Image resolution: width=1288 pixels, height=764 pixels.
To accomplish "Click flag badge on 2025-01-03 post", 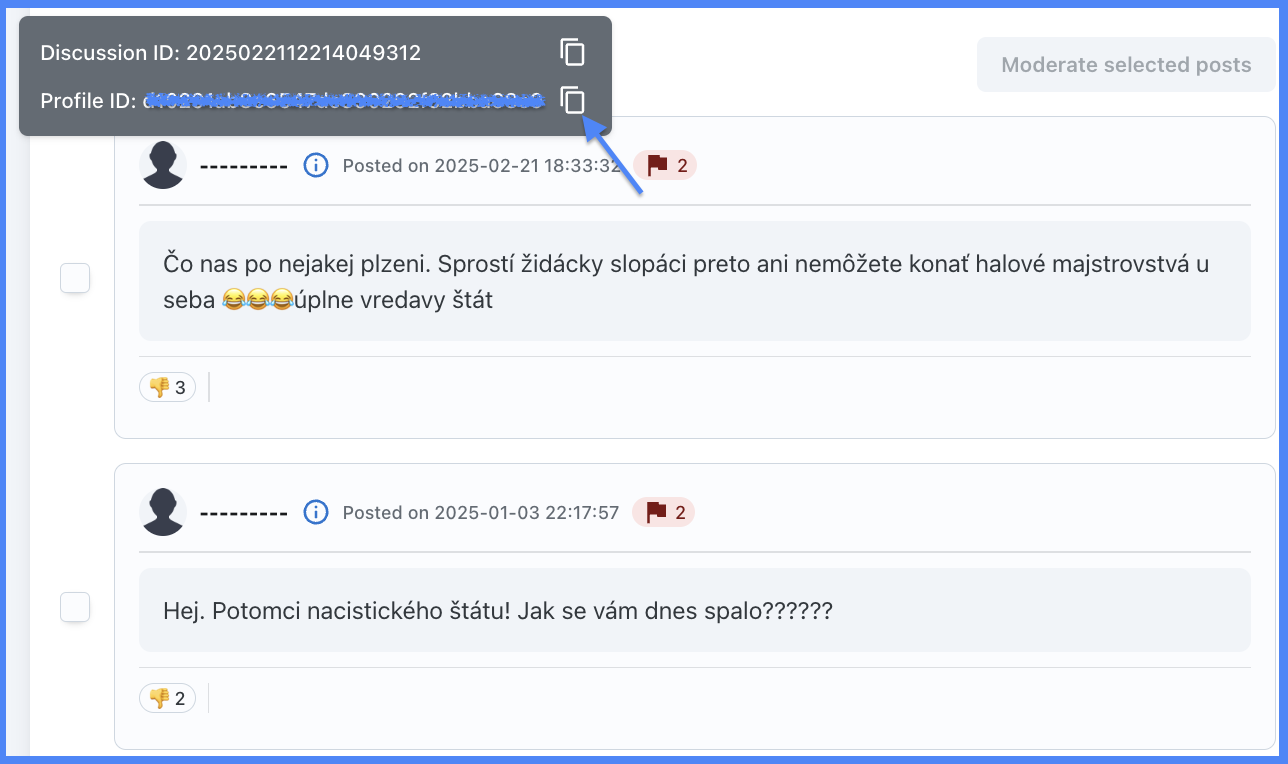I will [x=664, y=512].
